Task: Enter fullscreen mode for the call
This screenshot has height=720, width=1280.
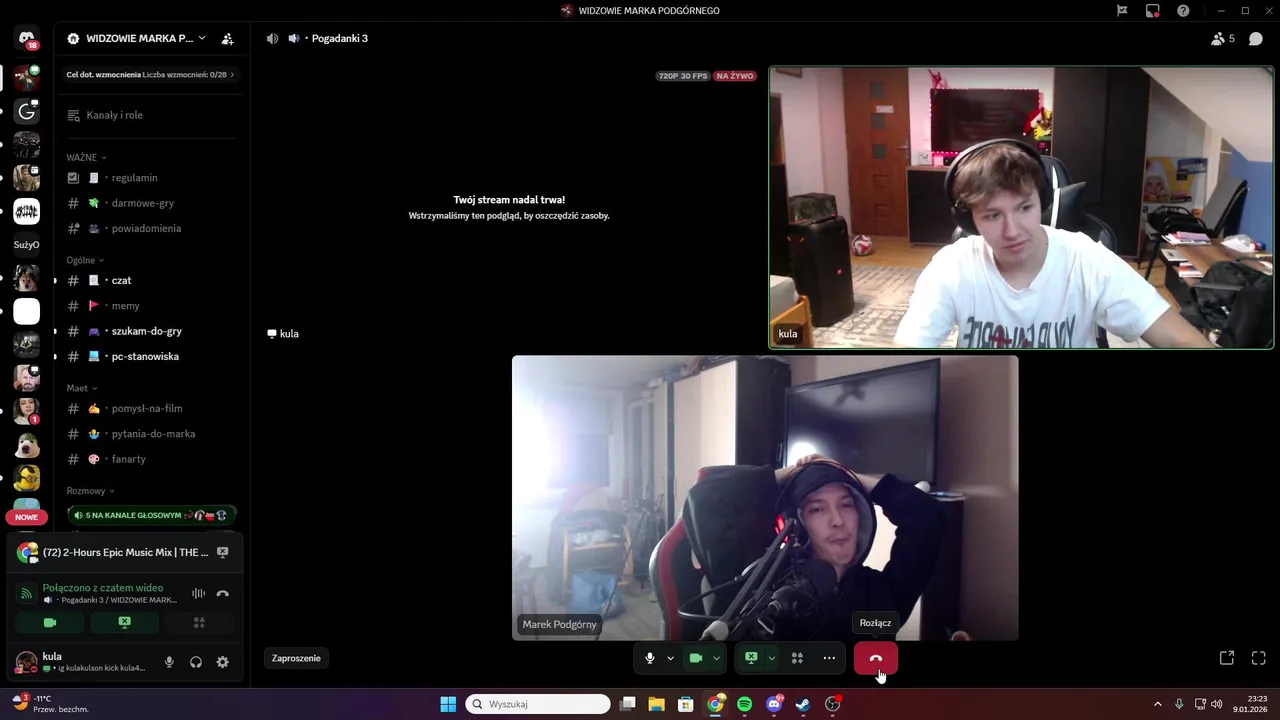Action: tap(1259, 658)
